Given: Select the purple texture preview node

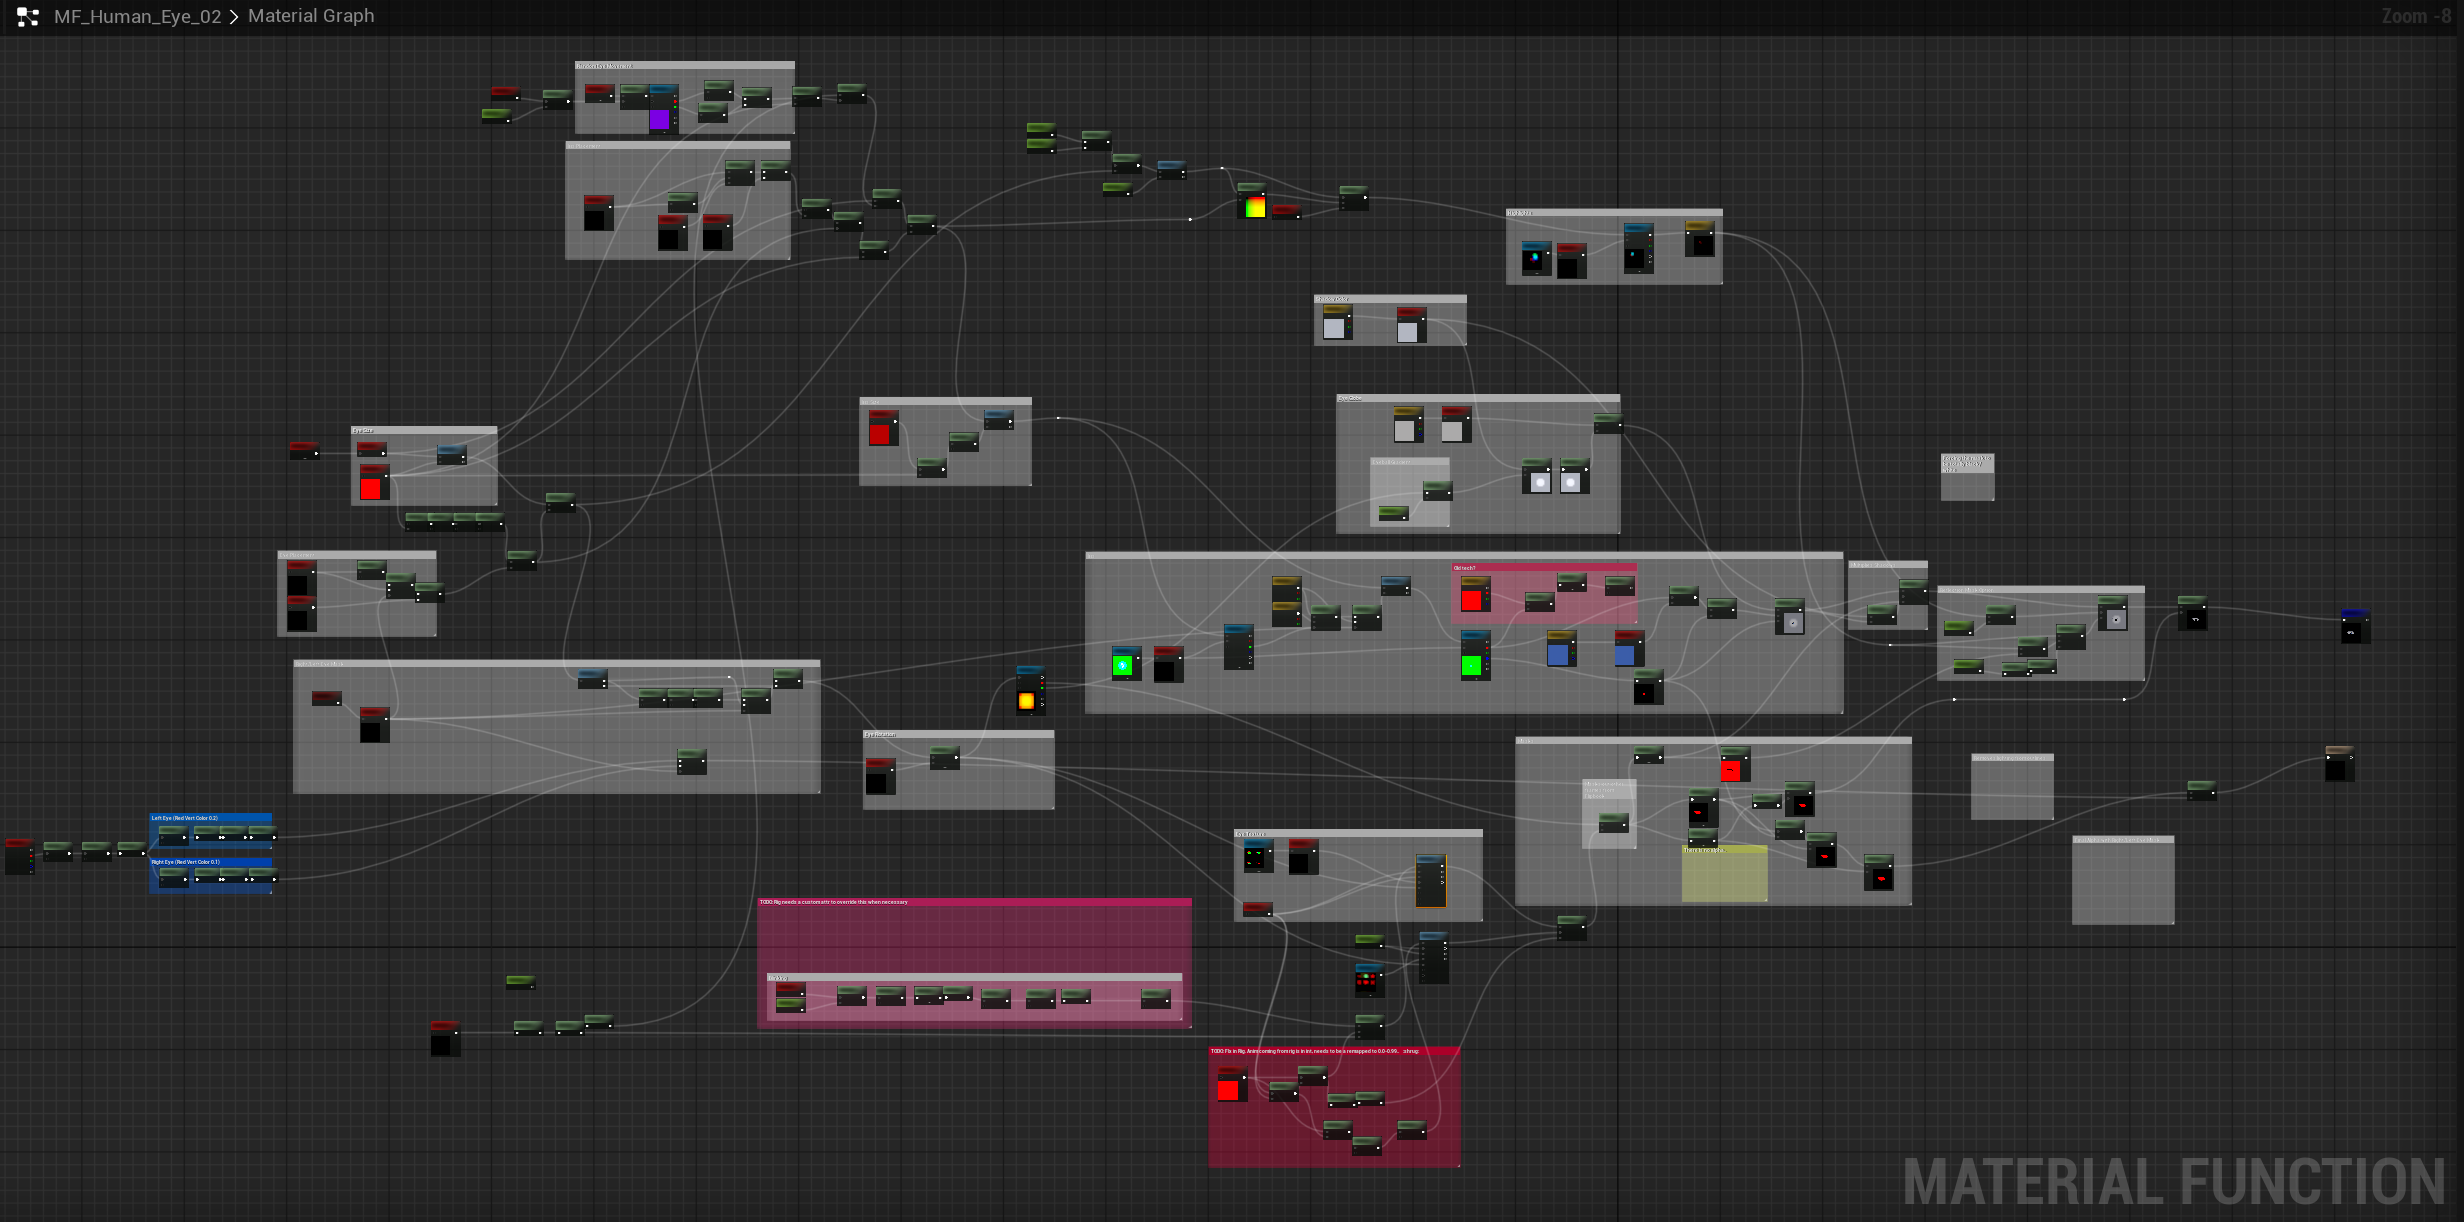Looking at the screenshot, I should click(660, 118).
